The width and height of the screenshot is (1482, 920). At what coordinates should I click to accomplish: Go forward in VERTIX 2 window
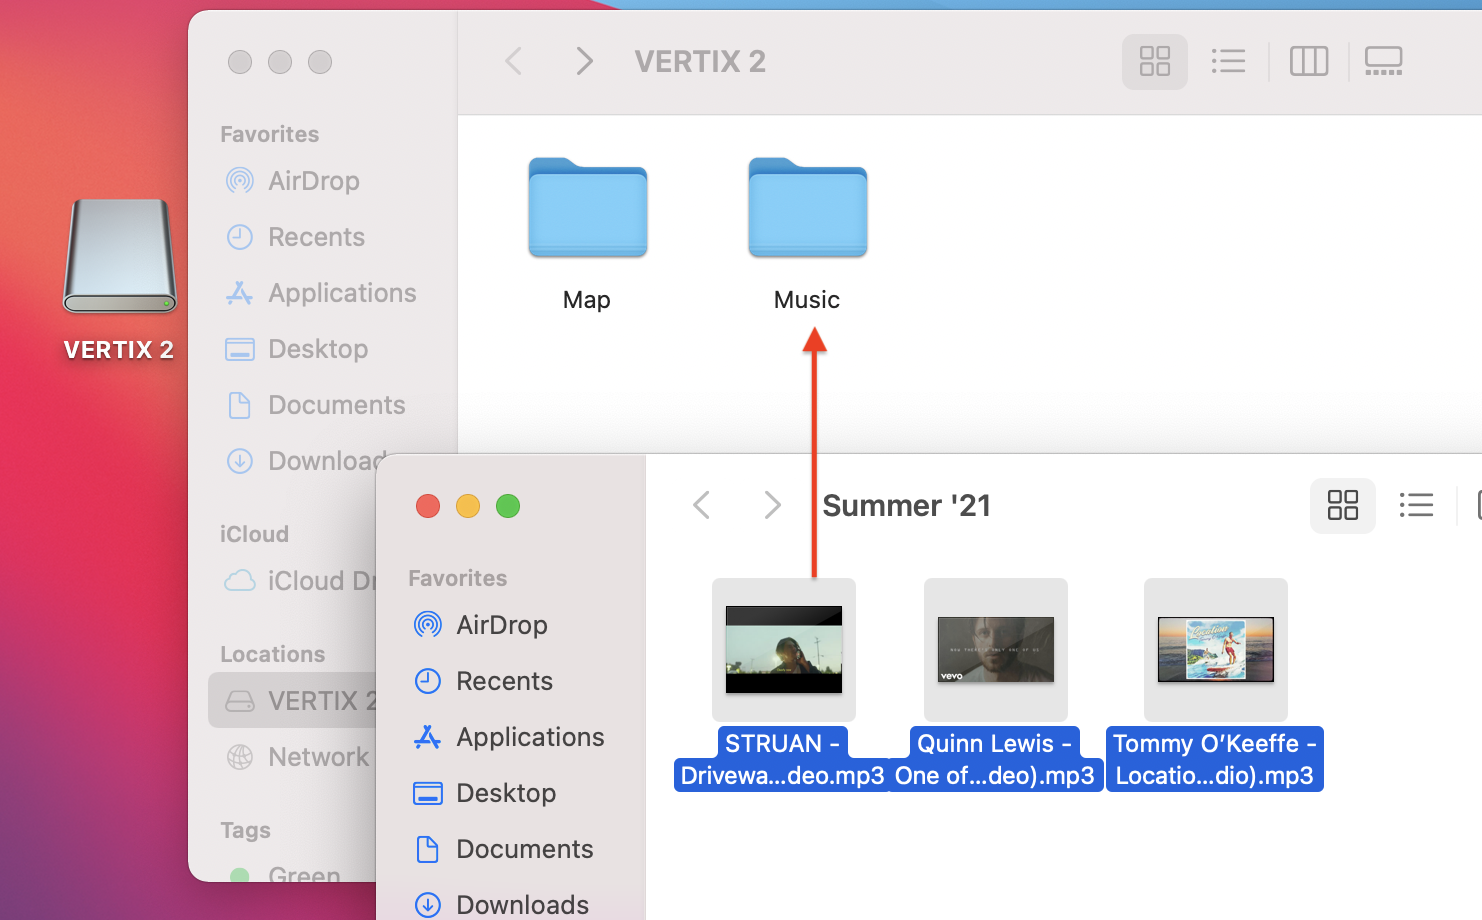point(584,62)
